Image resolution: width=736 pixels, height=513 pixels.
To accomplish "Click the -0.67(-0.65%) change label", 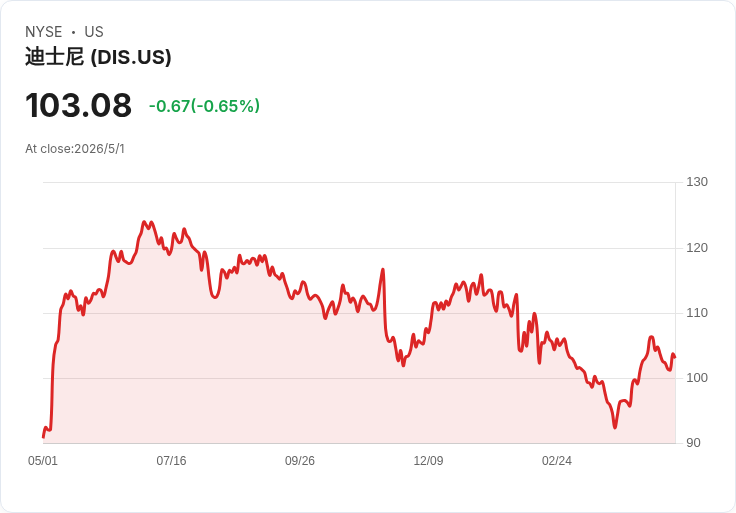I will [204, 106].
